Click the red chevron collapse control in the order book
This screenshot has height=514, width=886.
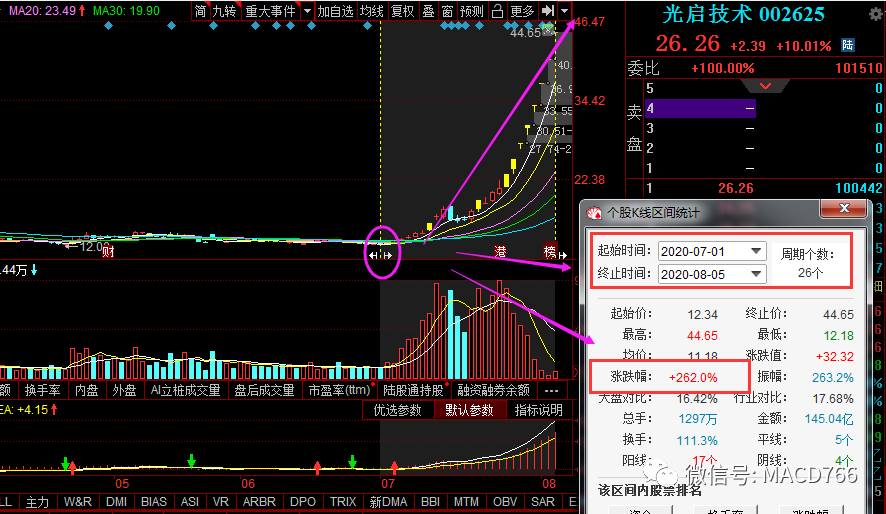766,86
